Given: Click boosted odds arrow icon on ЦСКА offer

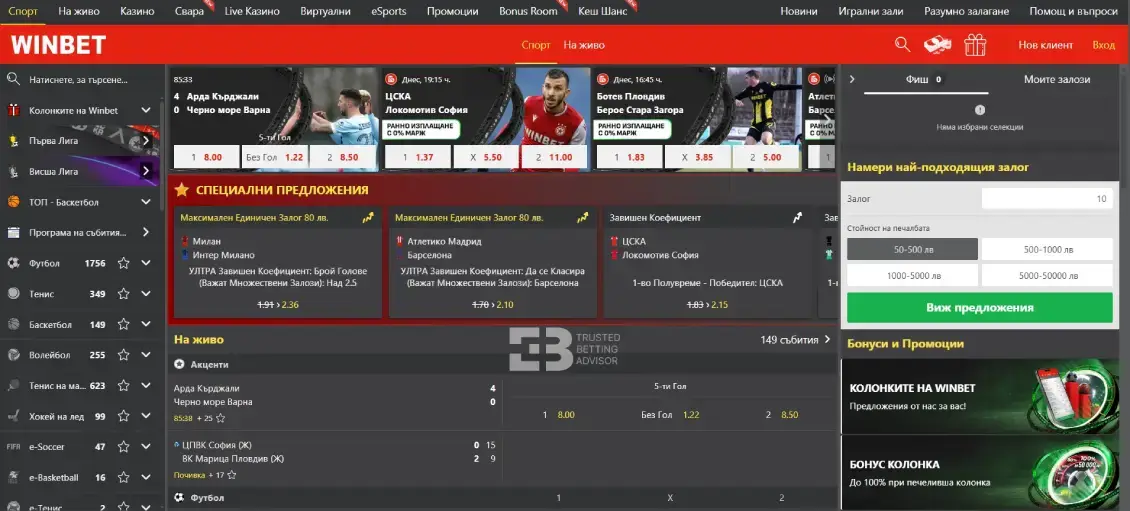Looking at the screenshot, I should pyautogui.click(x=797, y=218).
